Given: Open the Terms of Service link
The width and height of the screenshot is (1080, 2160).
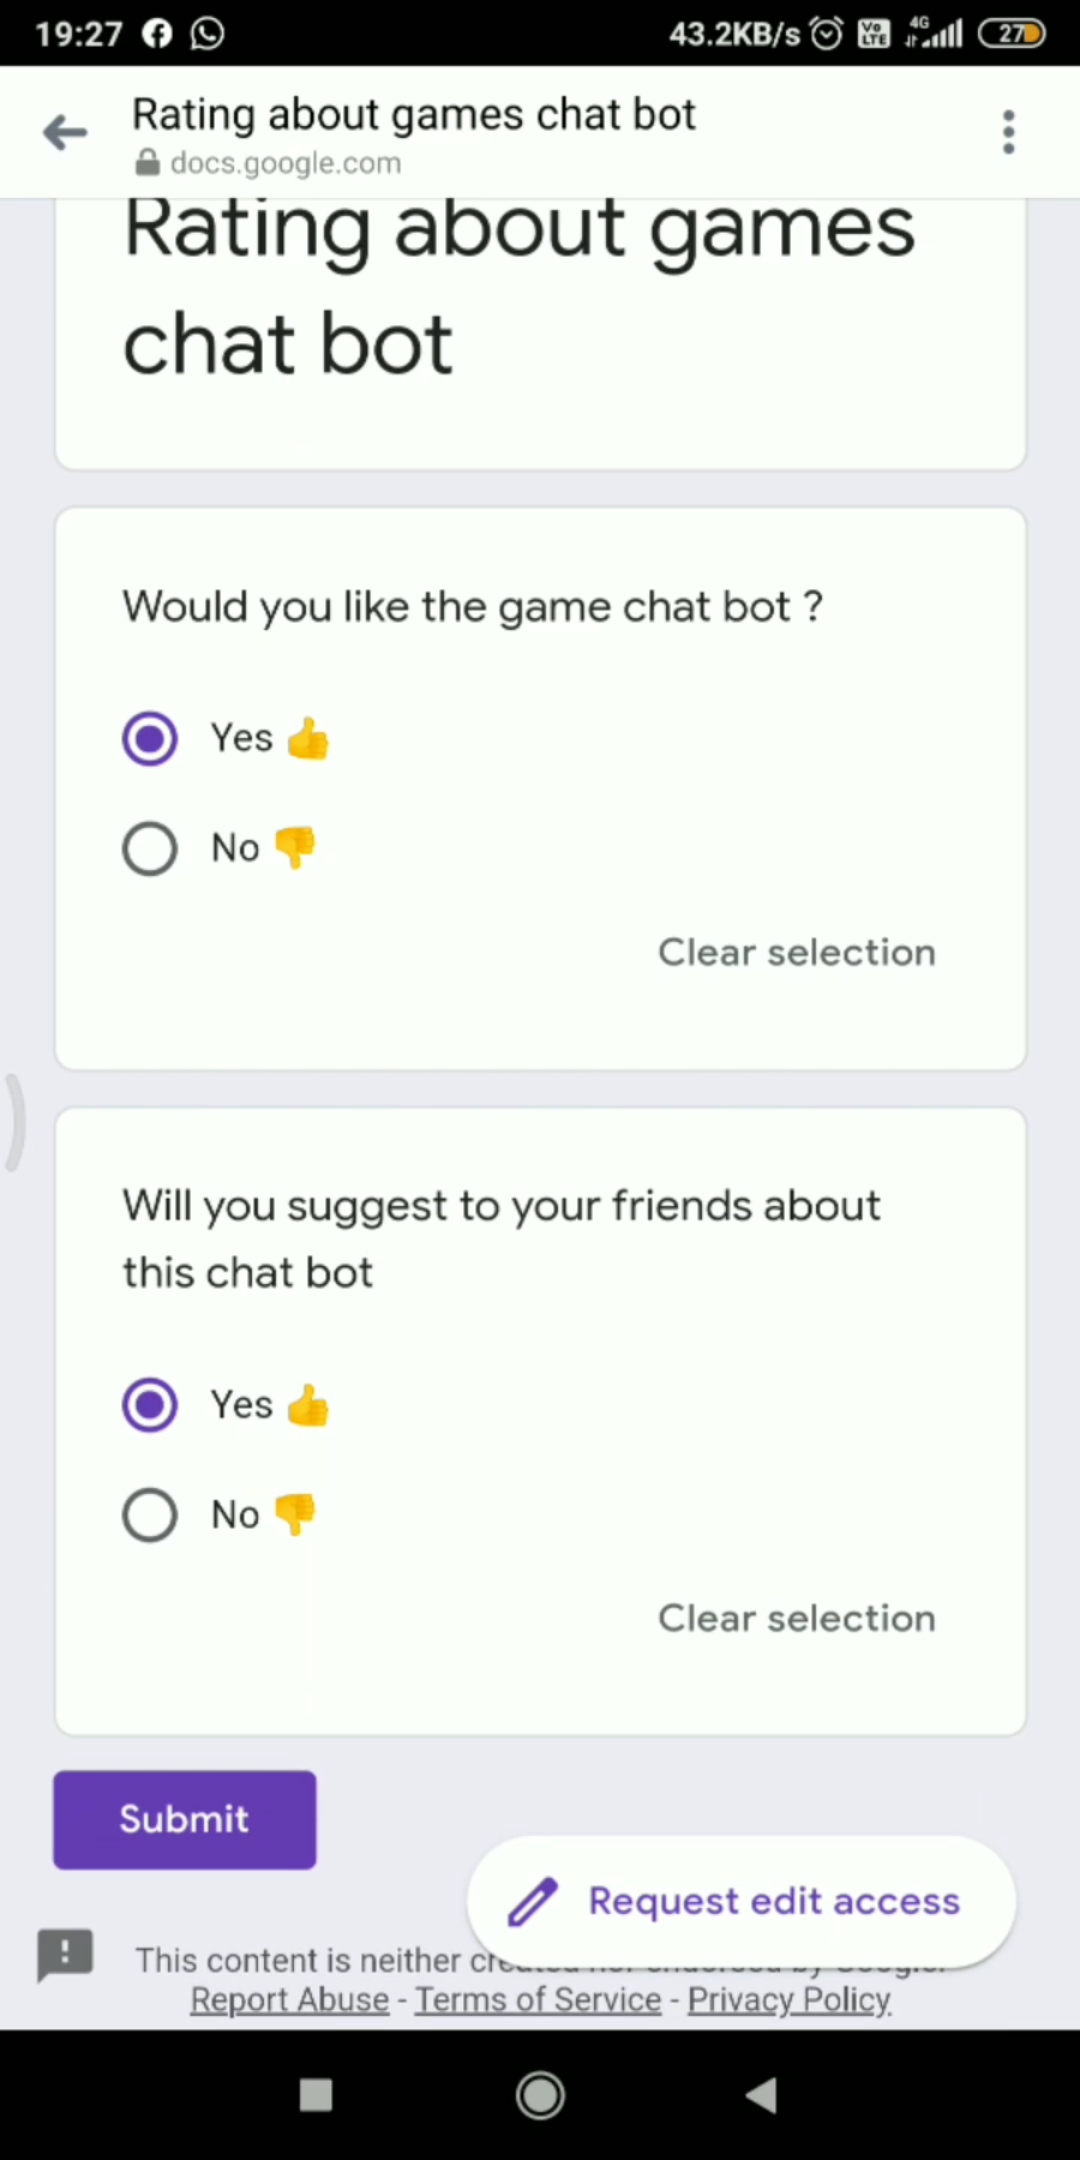Looking at the screenshot, I should tap(538, 2000).
